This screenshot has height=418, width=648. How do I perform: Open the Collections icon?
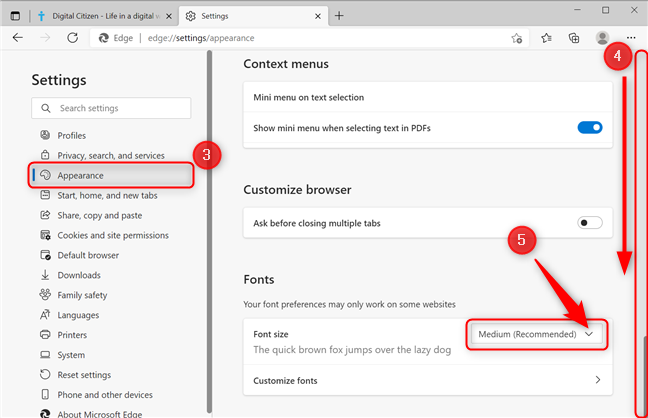[x=574, y=38]
